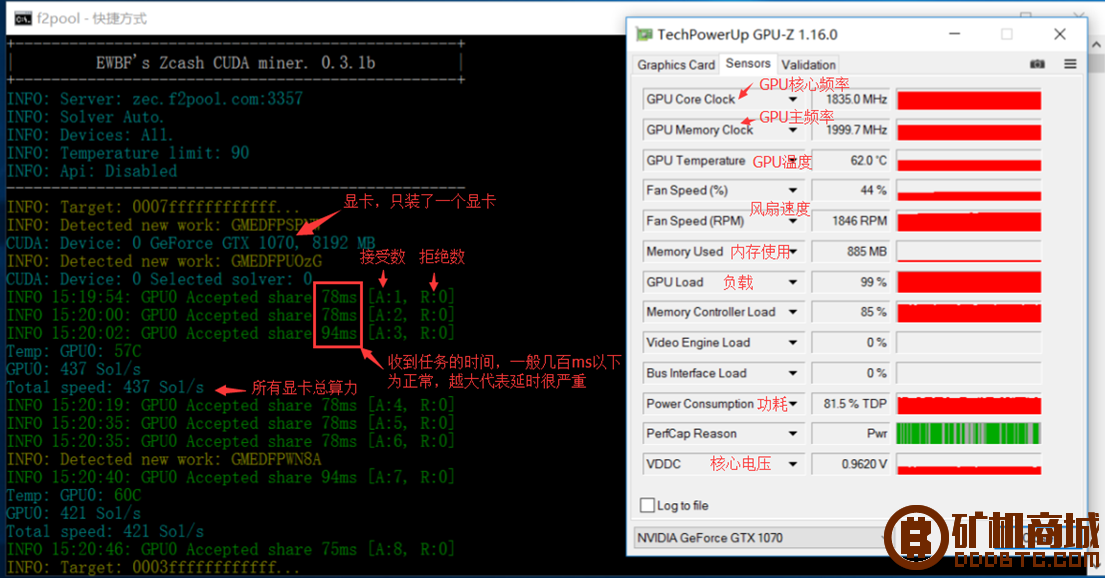Click the 1999.7 MHz memory clock value
Viewport: 1105px width, 578px height.
coord(851,130)
